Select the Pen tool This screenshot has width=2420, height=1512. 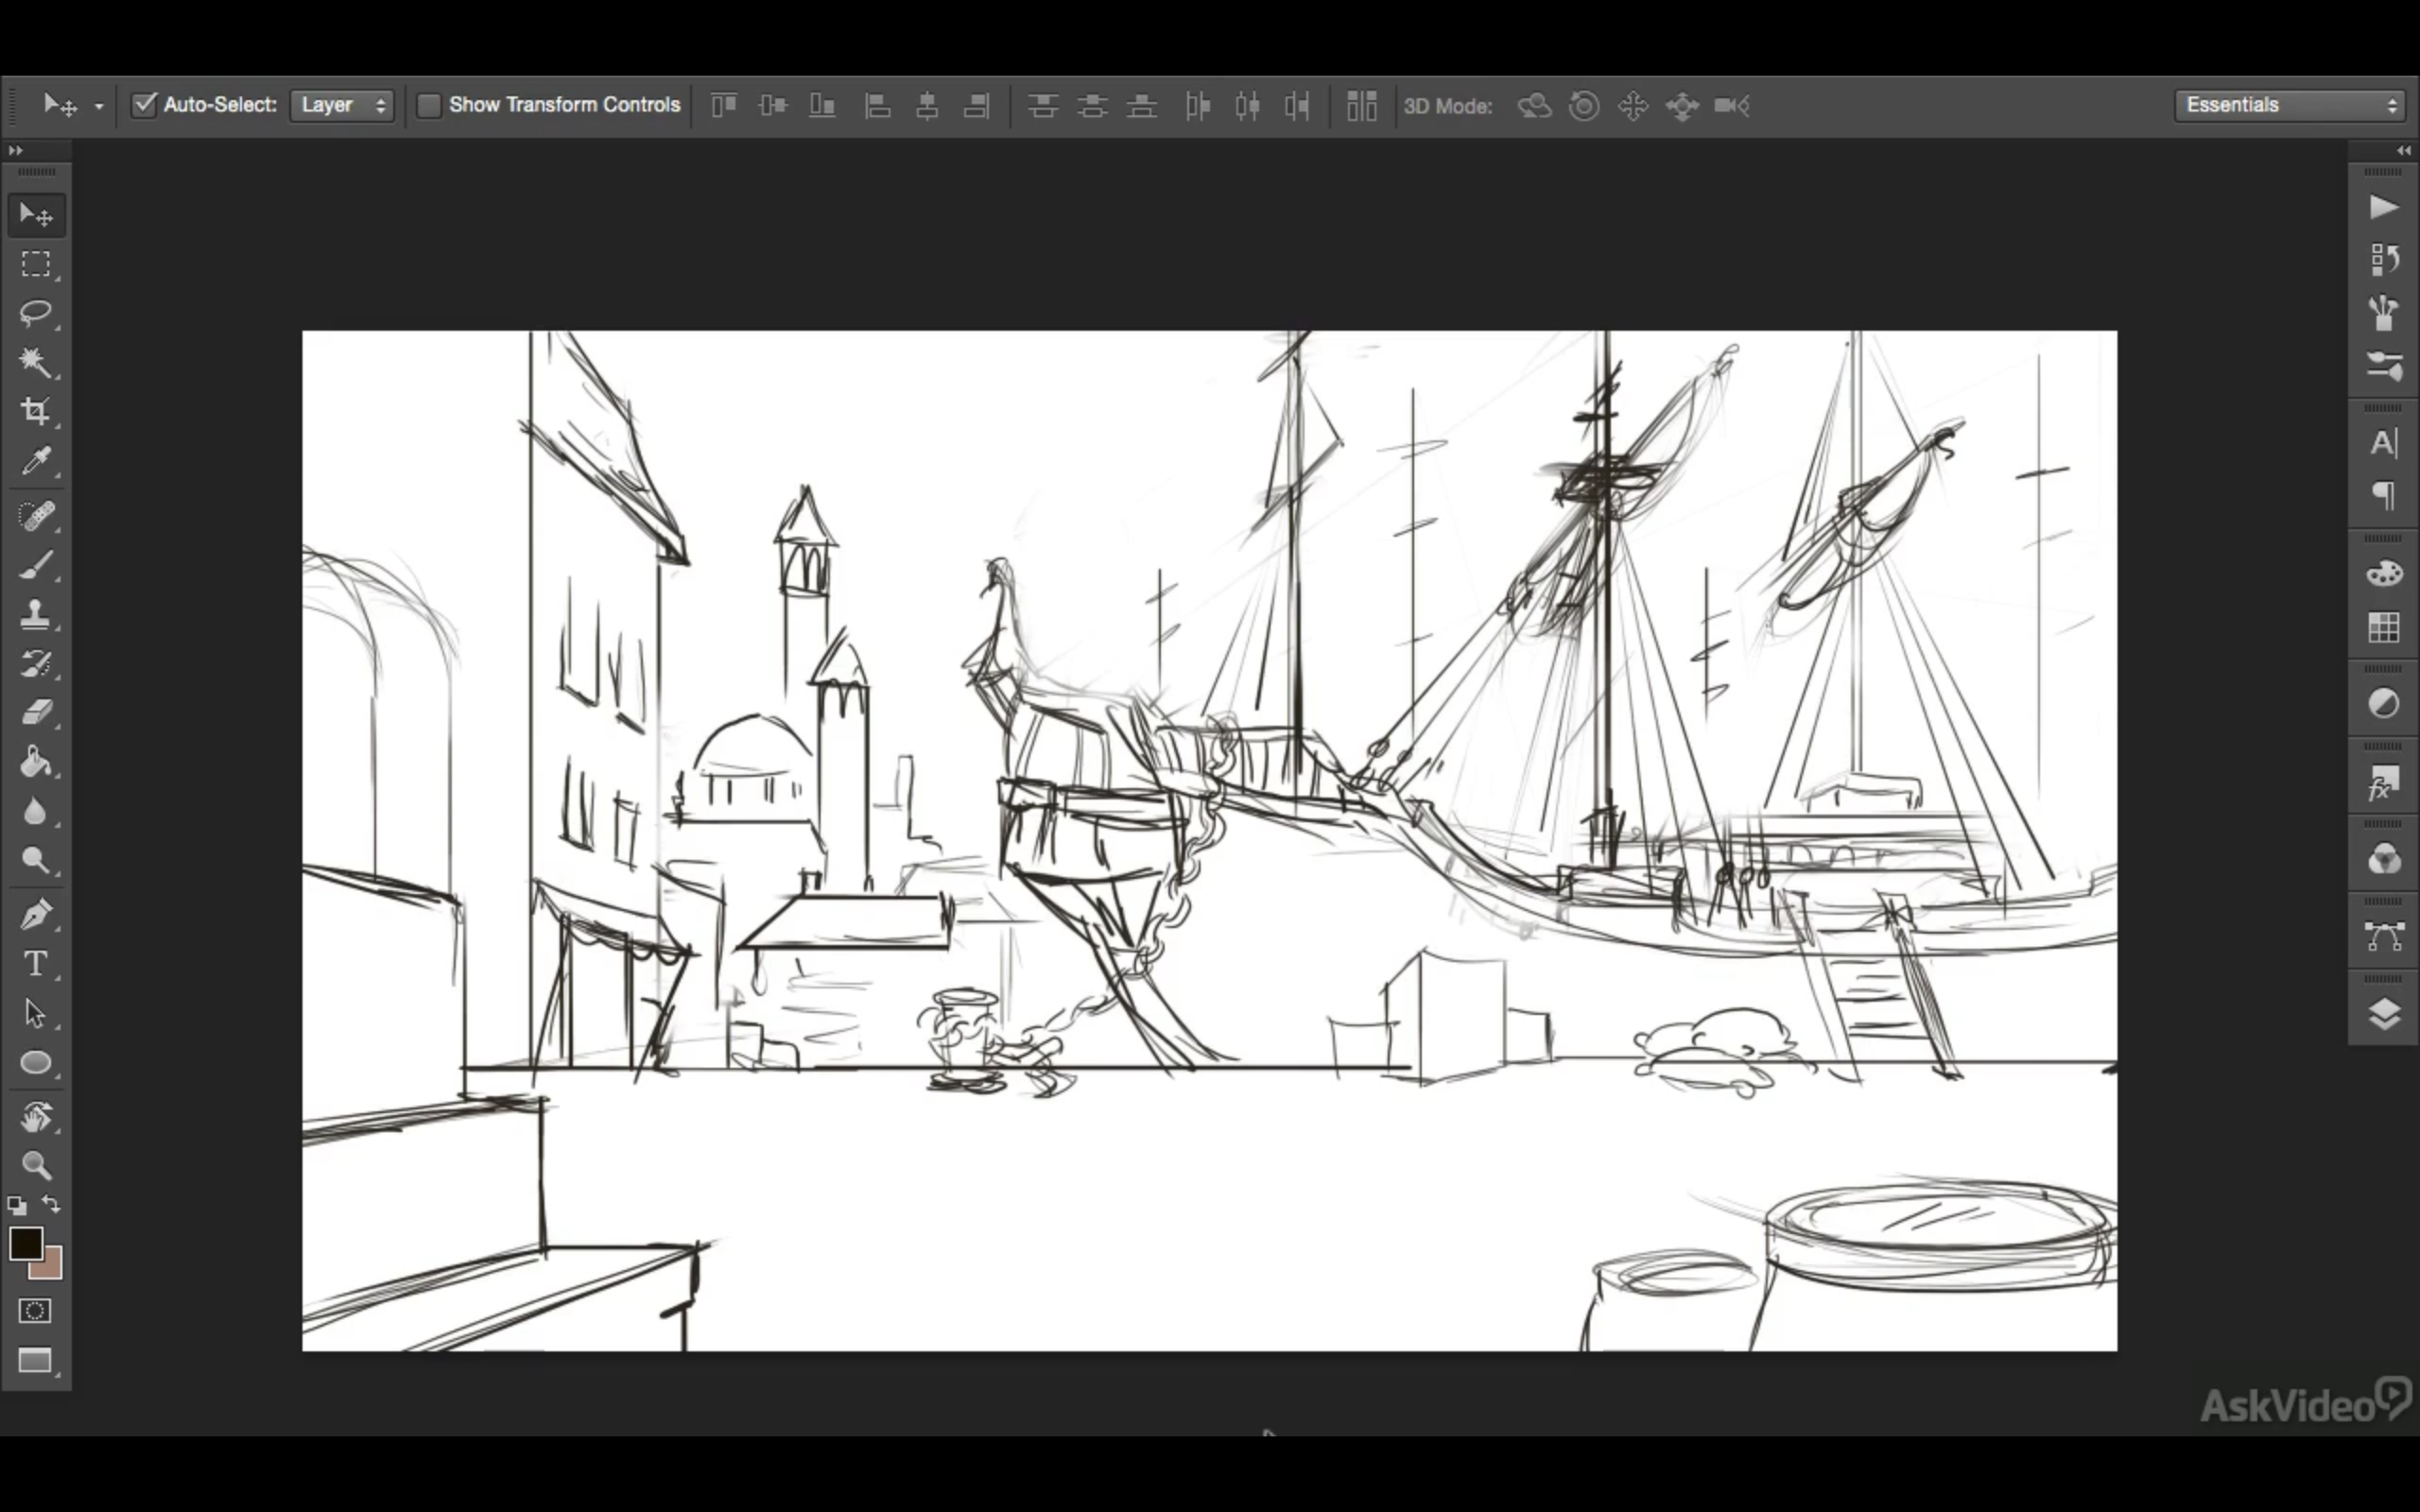pyautogui.click(x=36, y=915)
